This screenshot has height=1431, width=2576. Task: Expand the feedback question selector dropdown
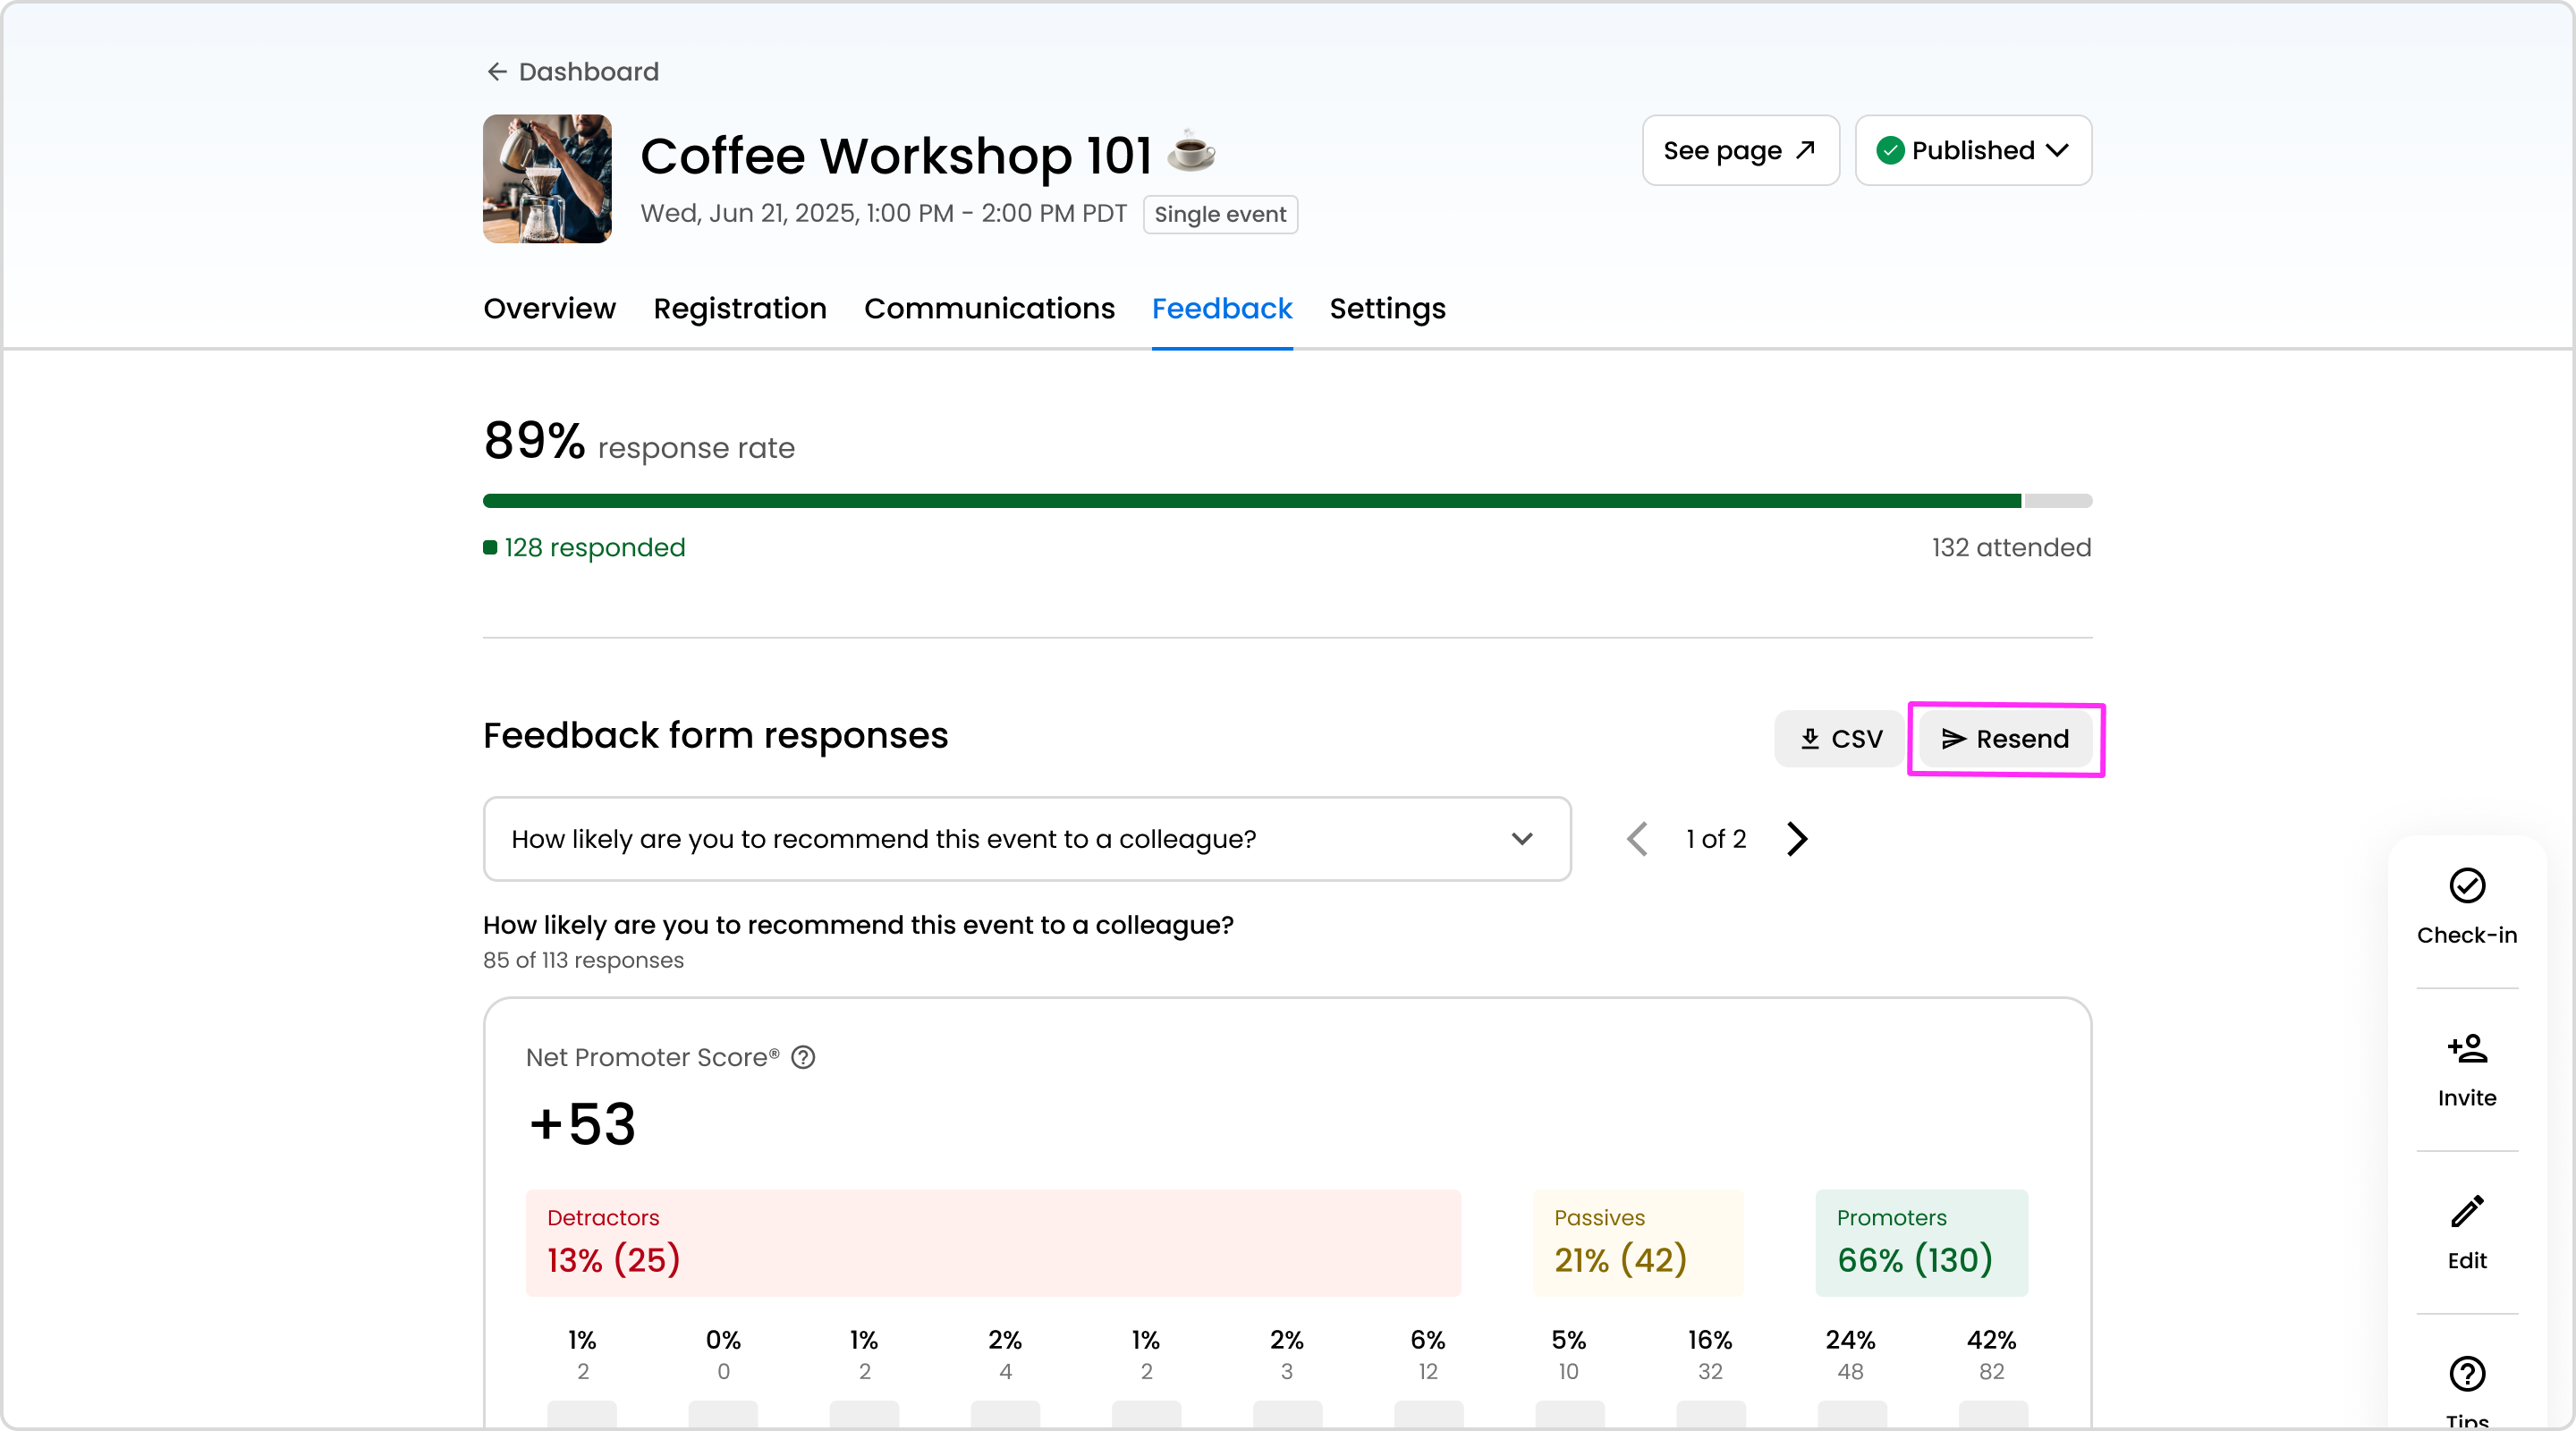(x=1026, y=839)
